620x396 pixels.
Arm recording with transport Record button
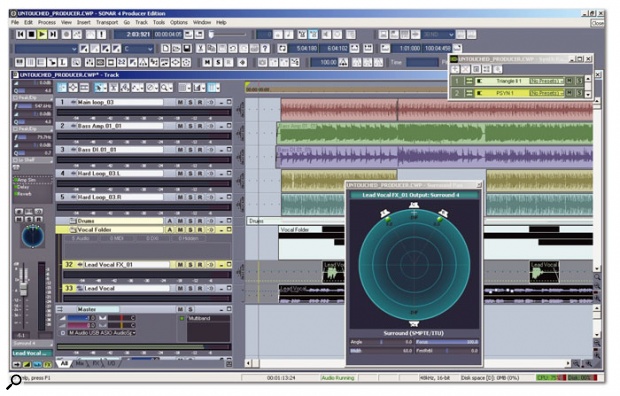pyautogui.click(x=66, y=34)
